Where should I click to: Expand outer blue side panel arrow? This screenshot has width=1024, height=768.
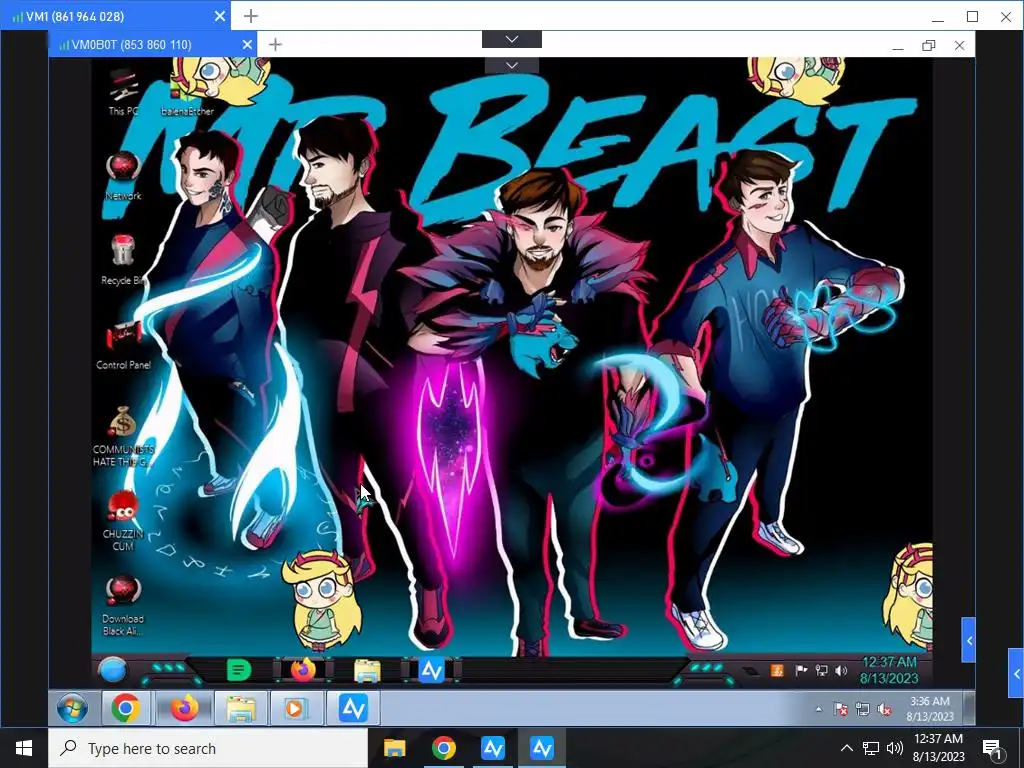(x=1016, y=673)
